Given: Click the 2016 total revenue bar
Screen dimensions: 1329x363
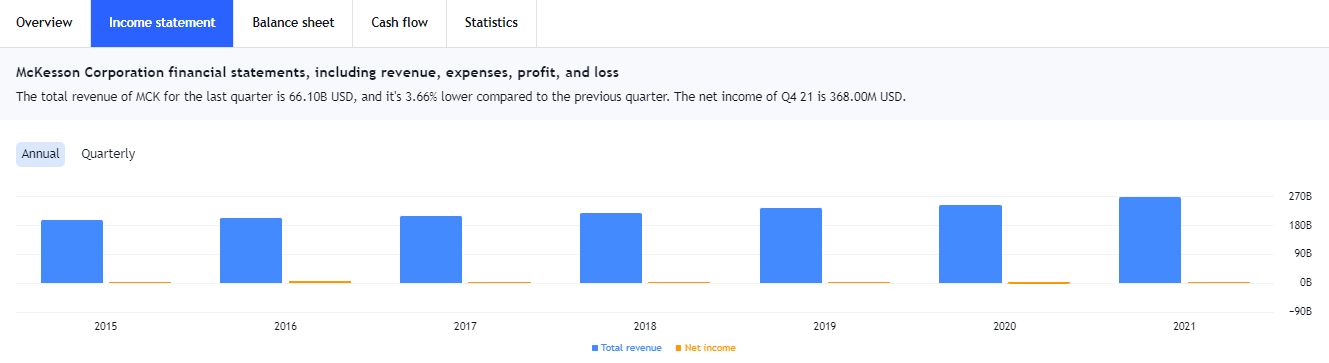Looking at the screenshot, I should coord(251,250).
